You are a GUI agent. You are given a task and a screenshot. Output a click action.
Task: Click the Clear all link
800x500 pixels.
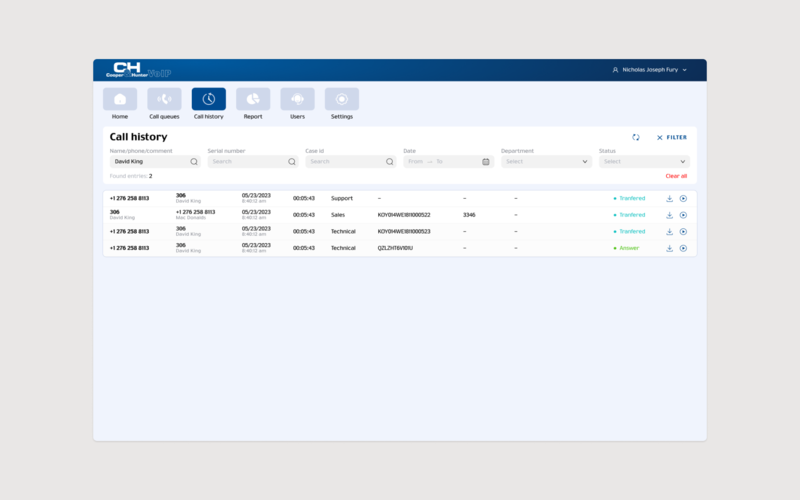[x=676, y=176]
